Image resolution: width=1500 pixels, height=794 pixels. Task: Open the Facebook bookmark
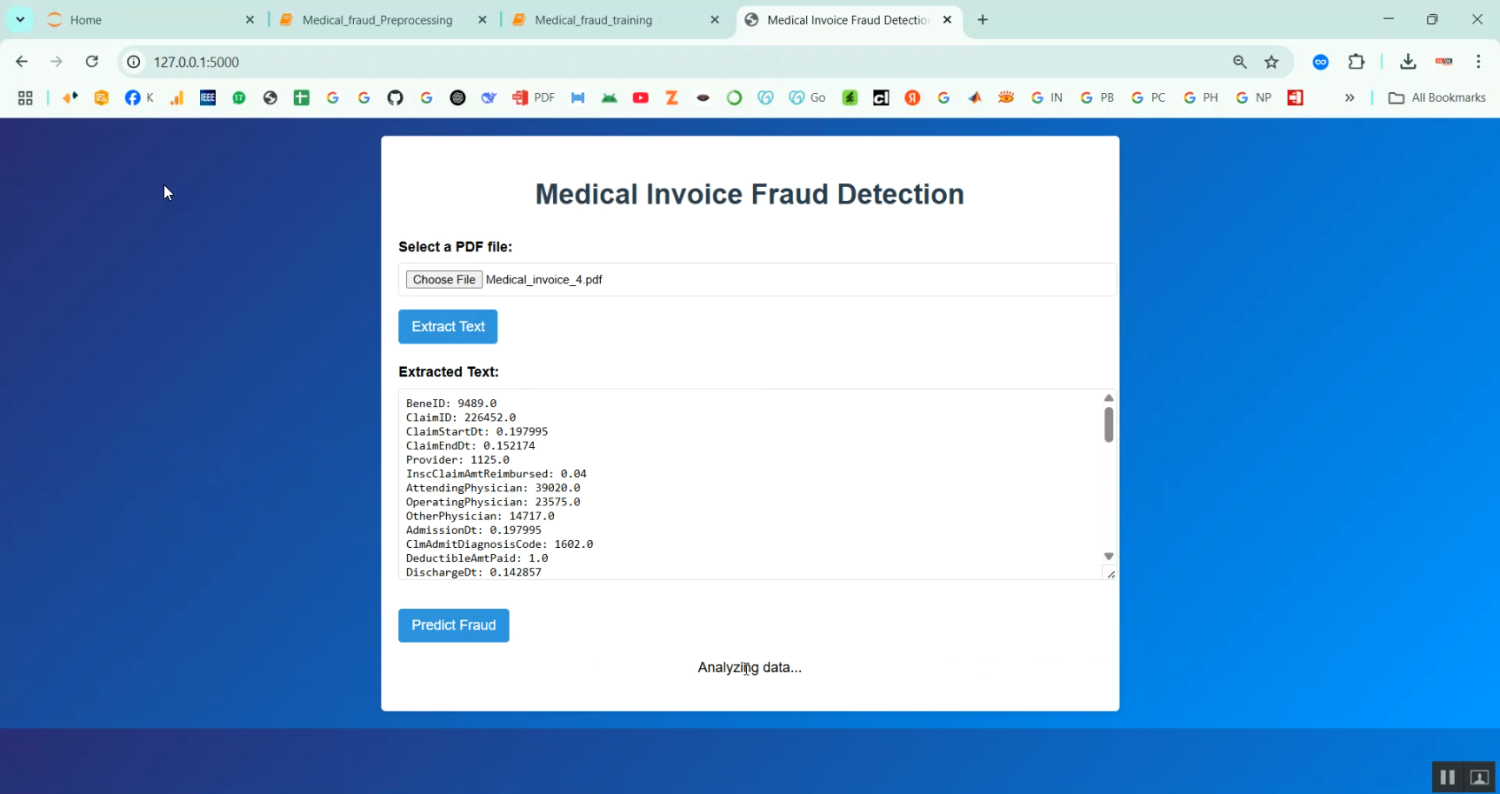point(139,98)
